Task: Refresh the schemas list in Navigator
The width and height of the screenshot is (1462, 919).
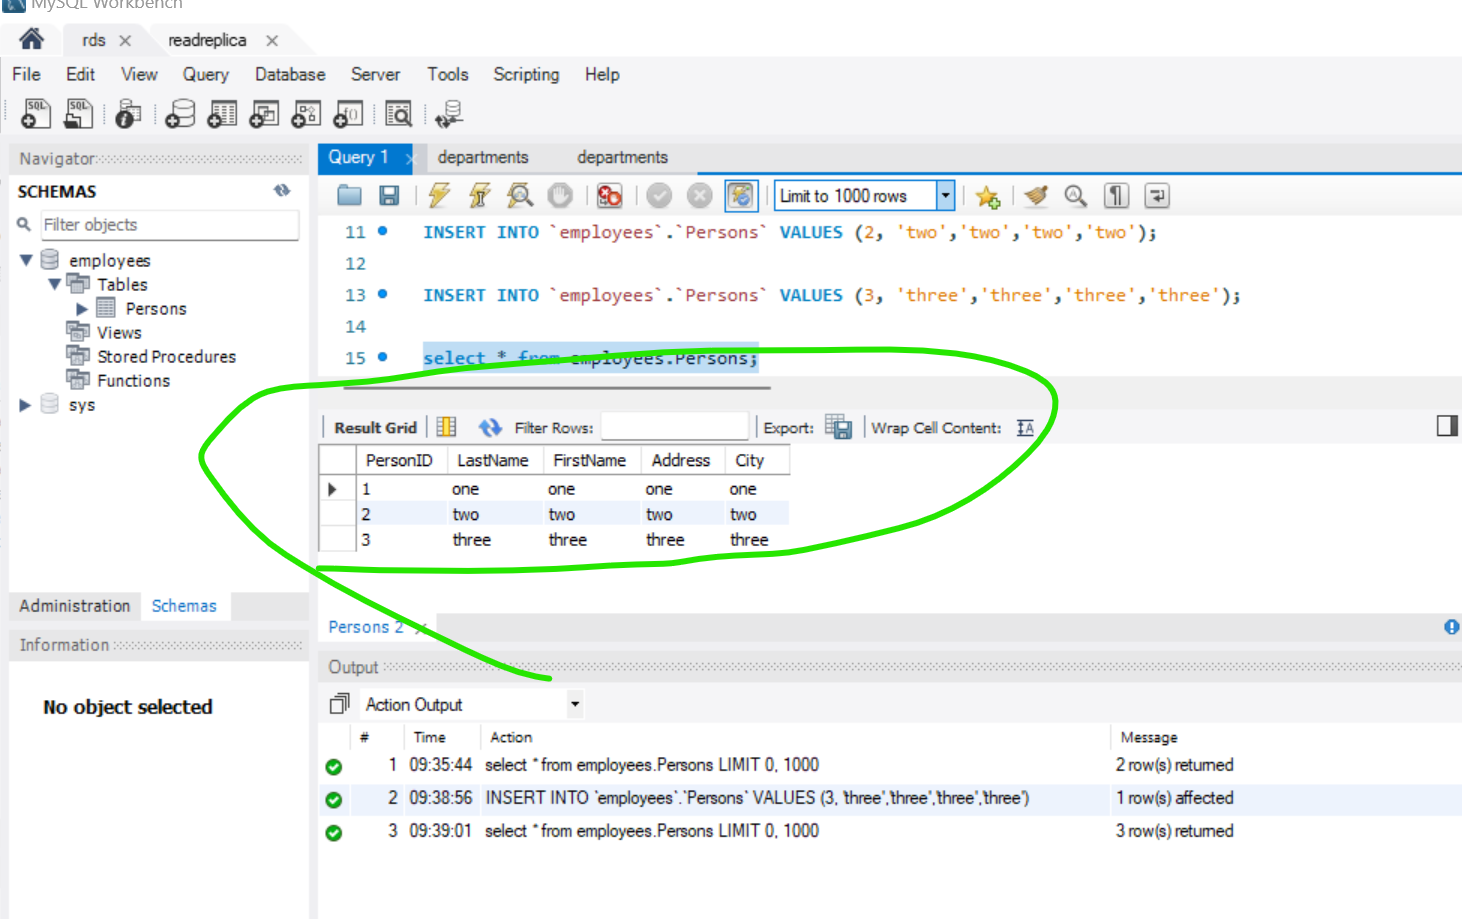Action: (283, 190)
